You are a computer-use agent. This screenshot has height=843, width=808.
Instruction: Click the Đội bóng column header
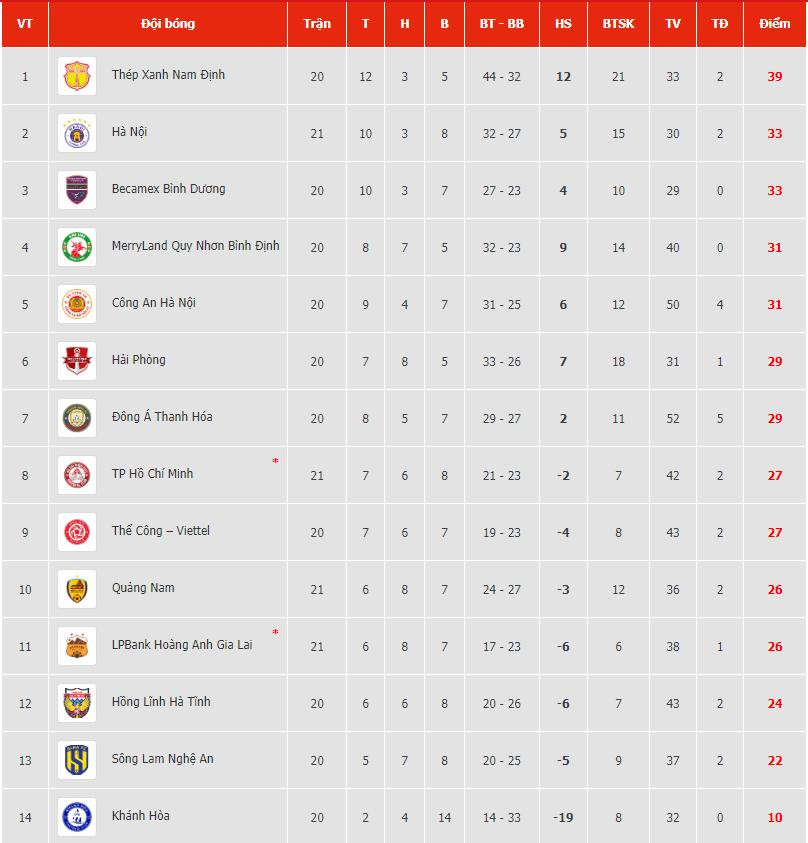[168, 24]
